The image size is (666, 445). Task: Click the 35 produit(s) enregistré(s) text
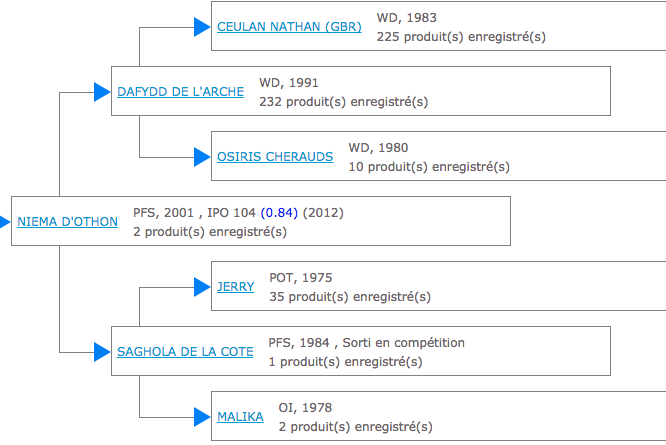350,297
